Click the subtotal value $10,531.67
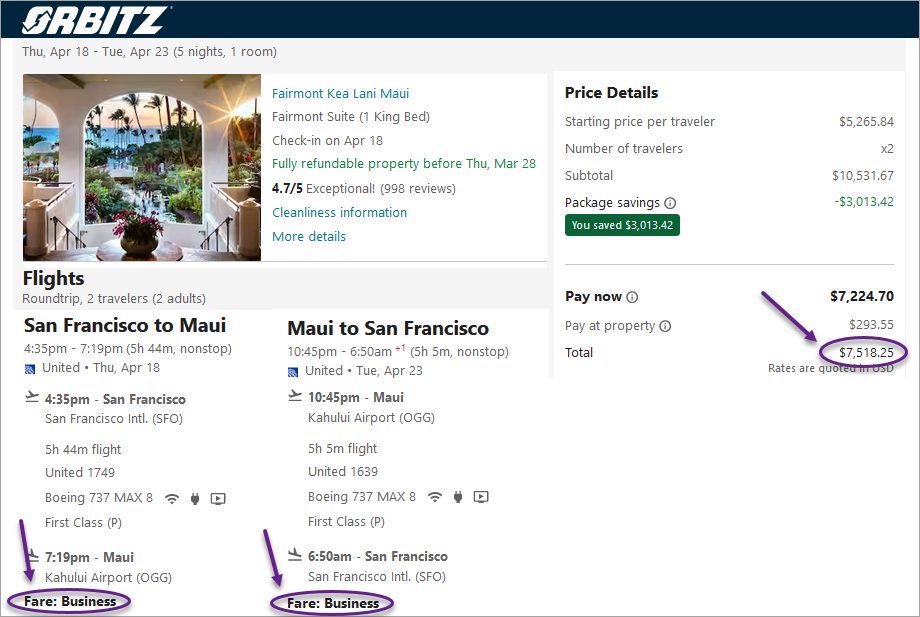920x617 pixels. click(x=862, y=176)
